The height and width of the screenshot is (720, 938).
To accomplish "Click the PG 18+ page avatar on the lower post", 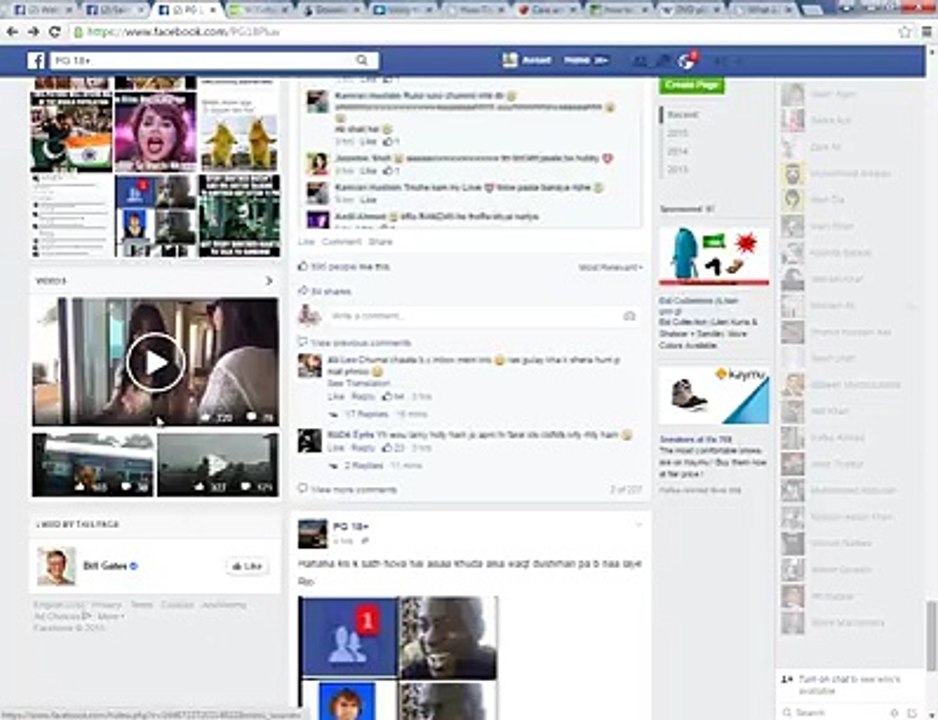I will tap(313, 533).
